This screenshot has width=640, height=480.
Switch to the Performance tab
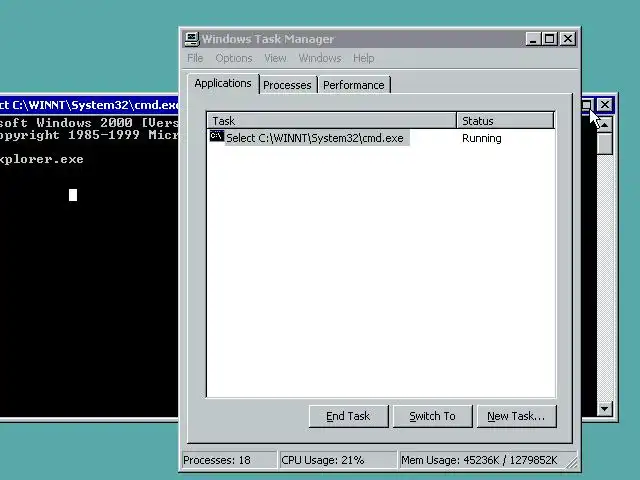coord(354,85)
